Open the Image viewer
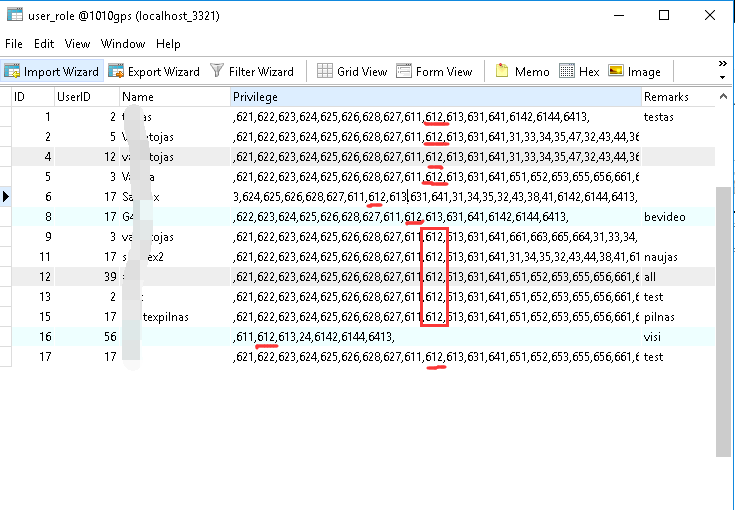This screenshot has height=510, width=735. click(x=635, y=71)
